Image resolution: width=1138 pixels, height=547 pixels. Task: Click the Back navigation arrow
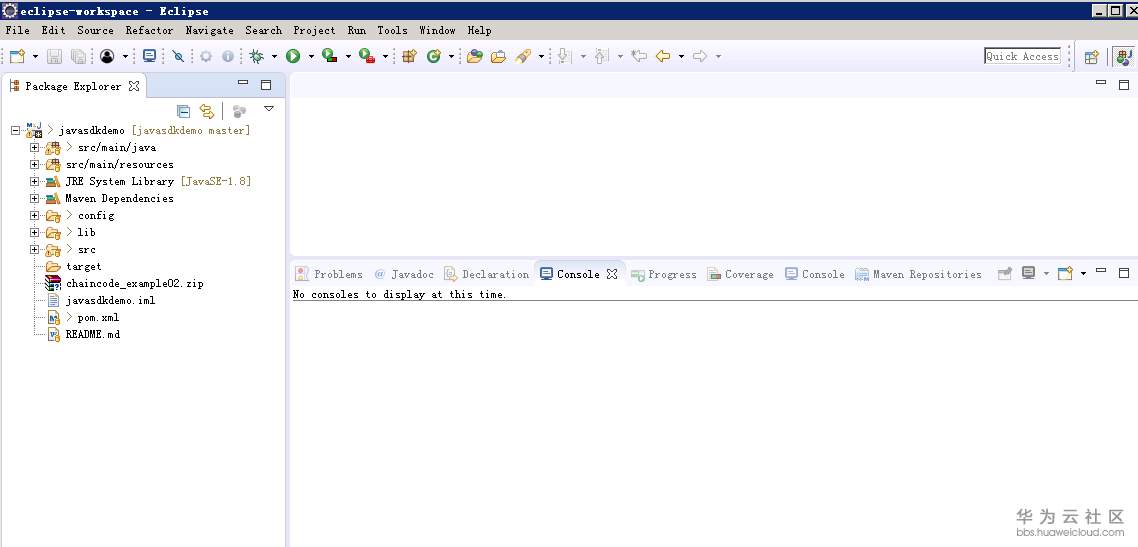tap(663, 56)
